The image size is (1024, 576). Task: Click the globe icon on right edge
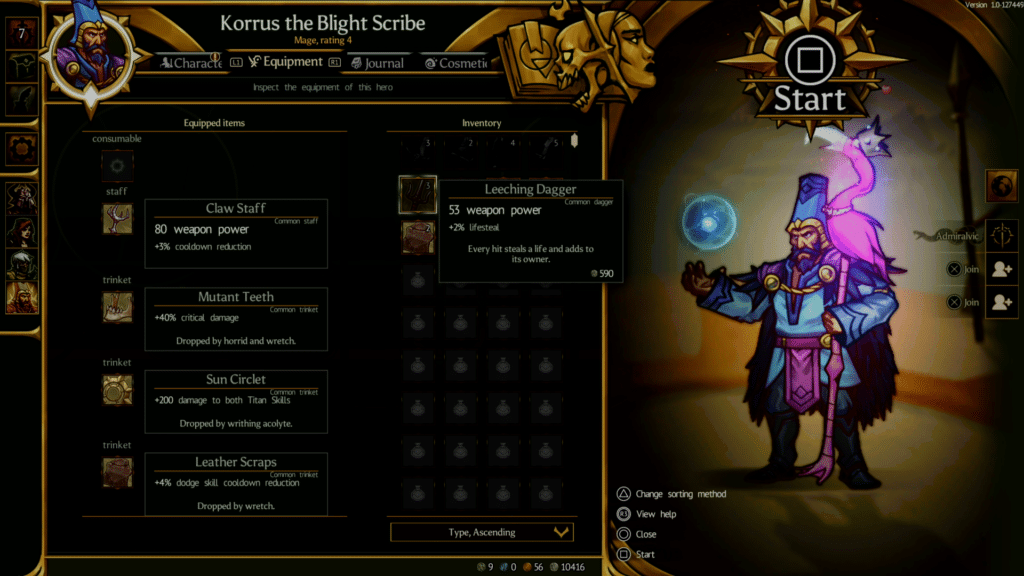1001,186
